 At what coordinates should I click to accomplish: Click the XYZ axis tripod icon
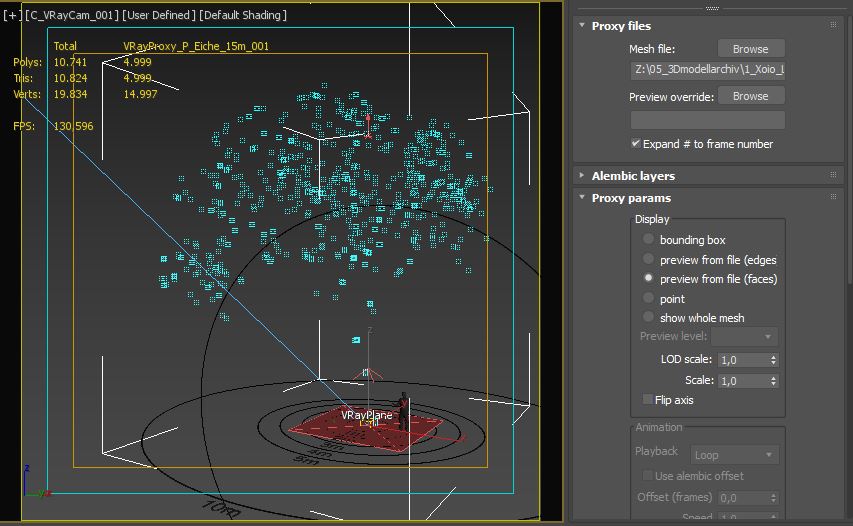[x=36, y=482]
